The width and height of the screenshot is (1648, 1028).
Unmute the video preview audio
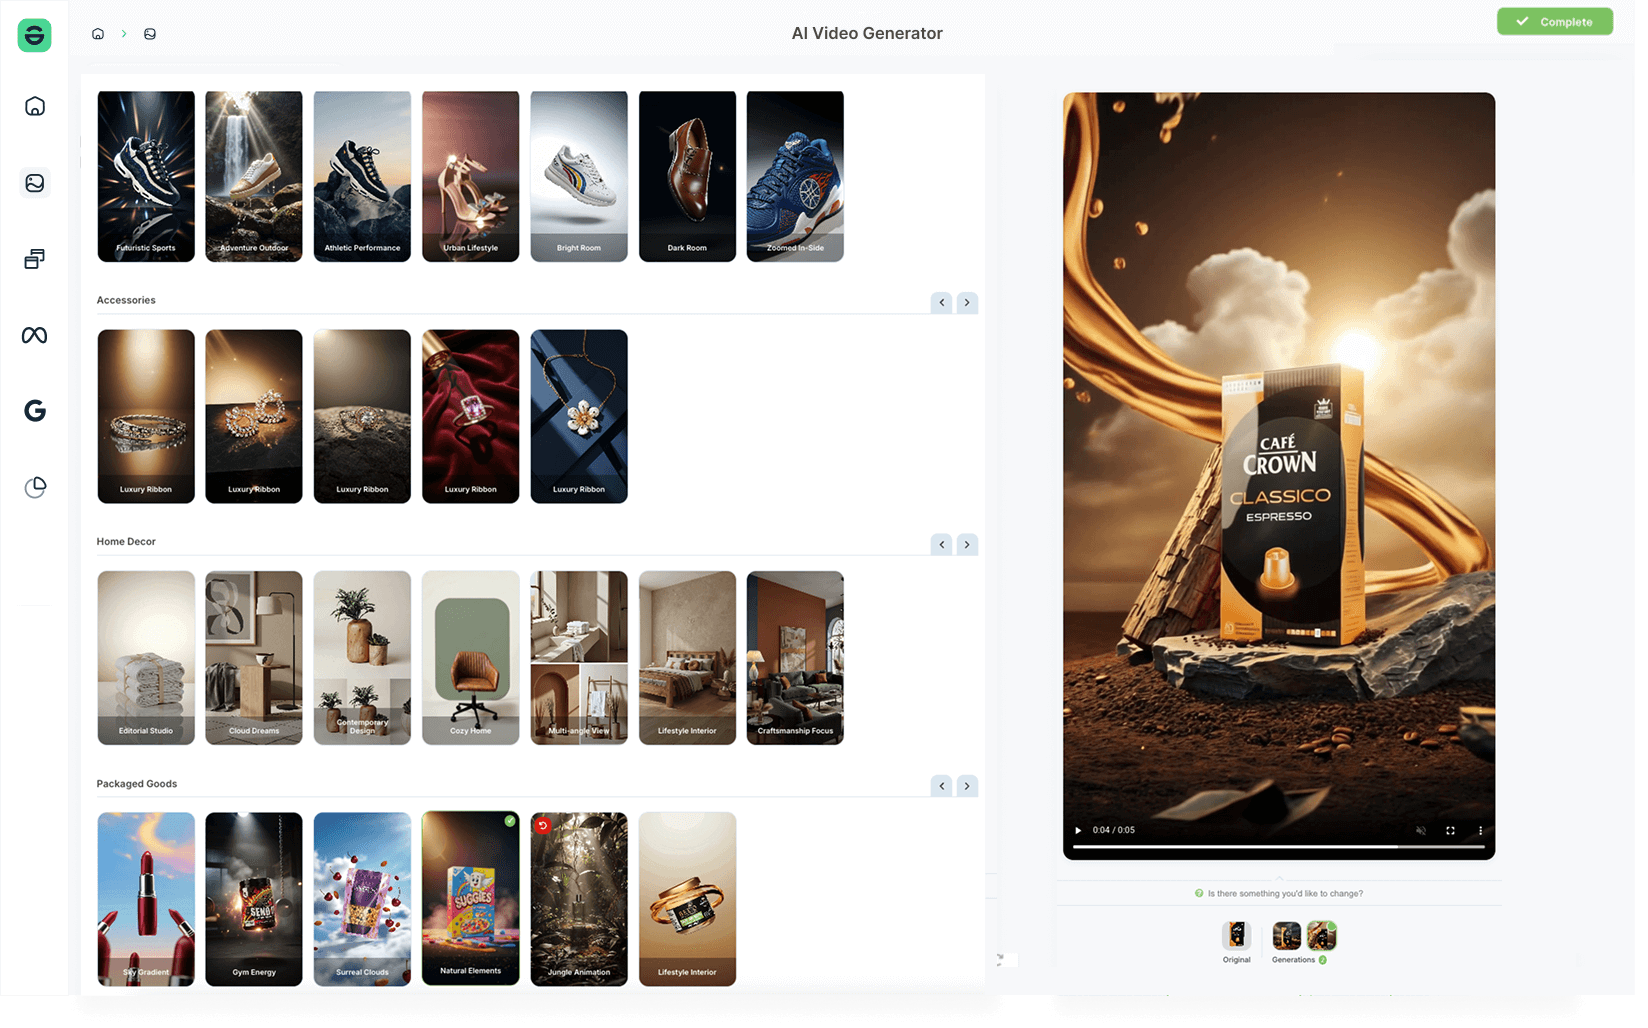1420,830
